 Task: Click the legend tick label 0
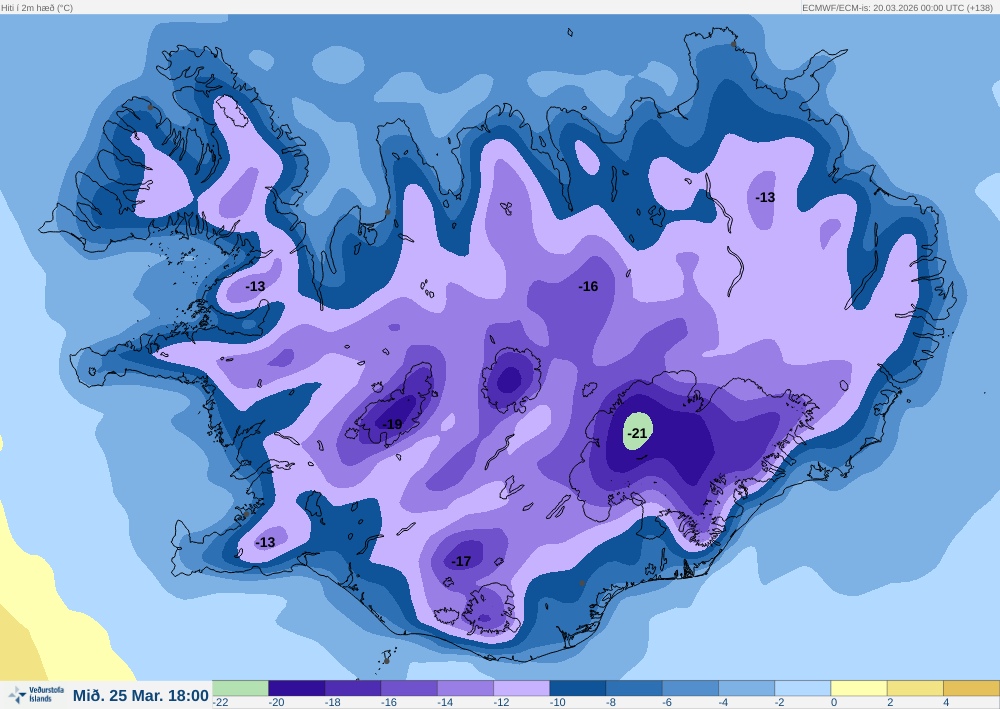[834, 703]
